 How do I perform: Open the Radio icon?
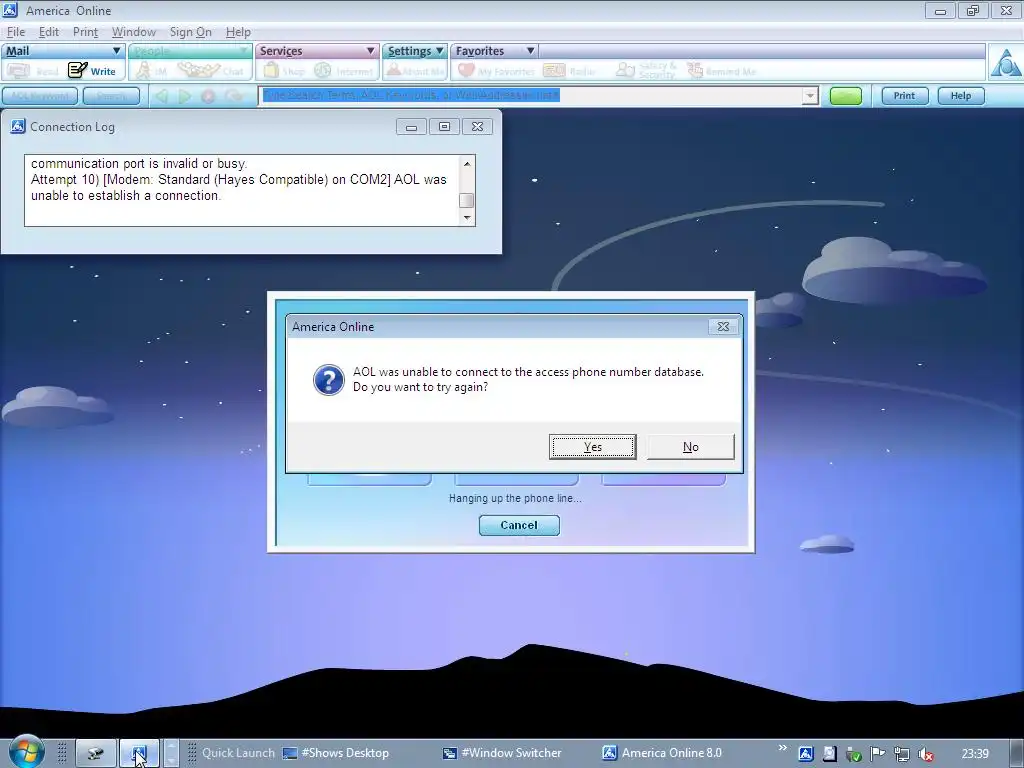coord(554,70)
